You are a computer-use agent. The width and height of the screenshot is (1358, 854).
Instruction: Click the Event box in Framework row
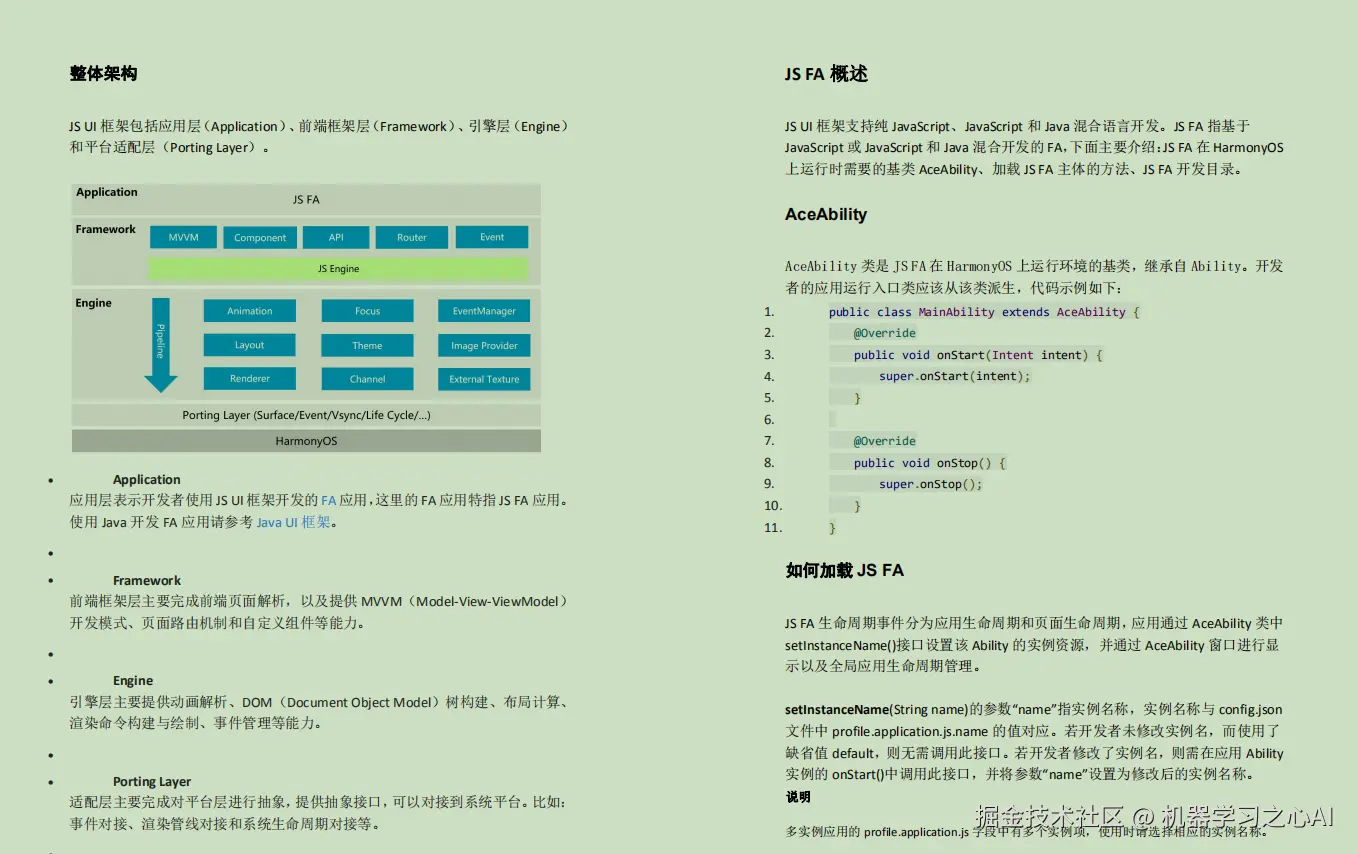point(492,237)
